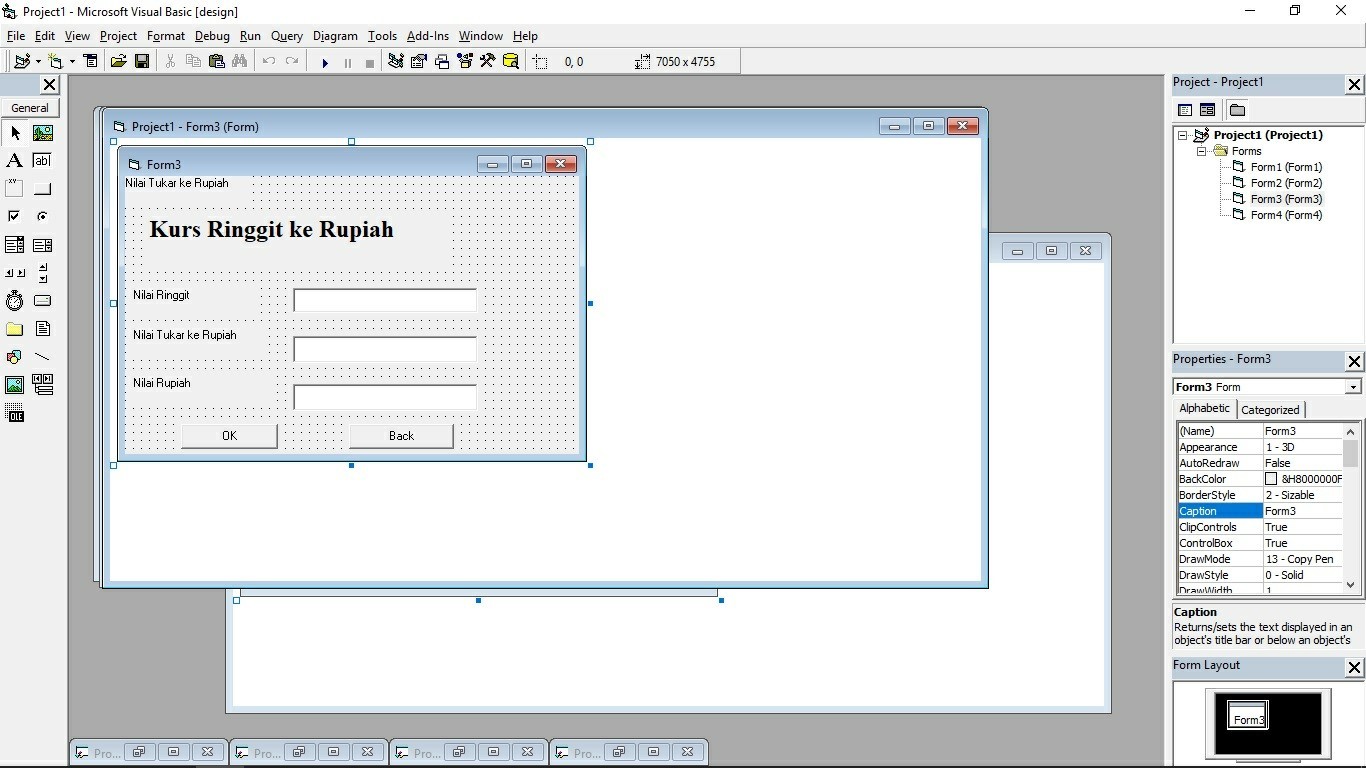1366x768 pixels.
Task: Select the TextBox tool in the toolbox
Action: coord(42,160)
